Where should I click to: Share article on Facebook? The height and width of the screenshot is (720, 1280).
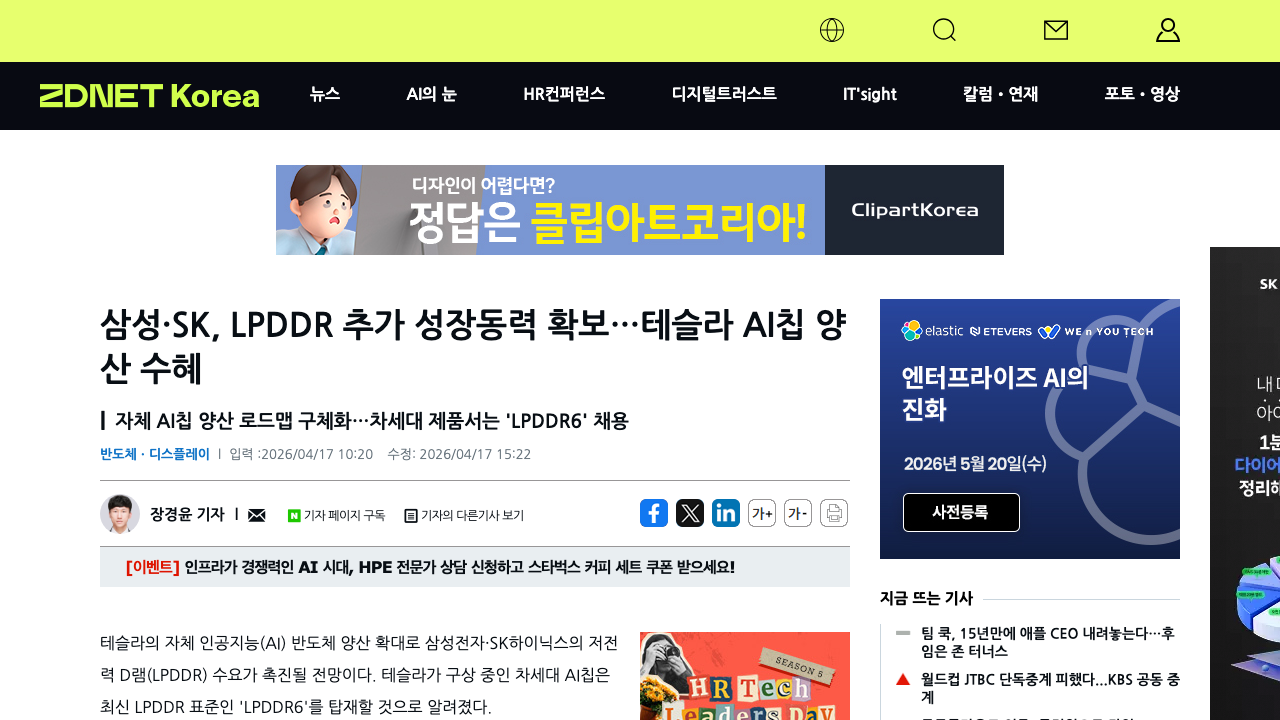[654, 513]
